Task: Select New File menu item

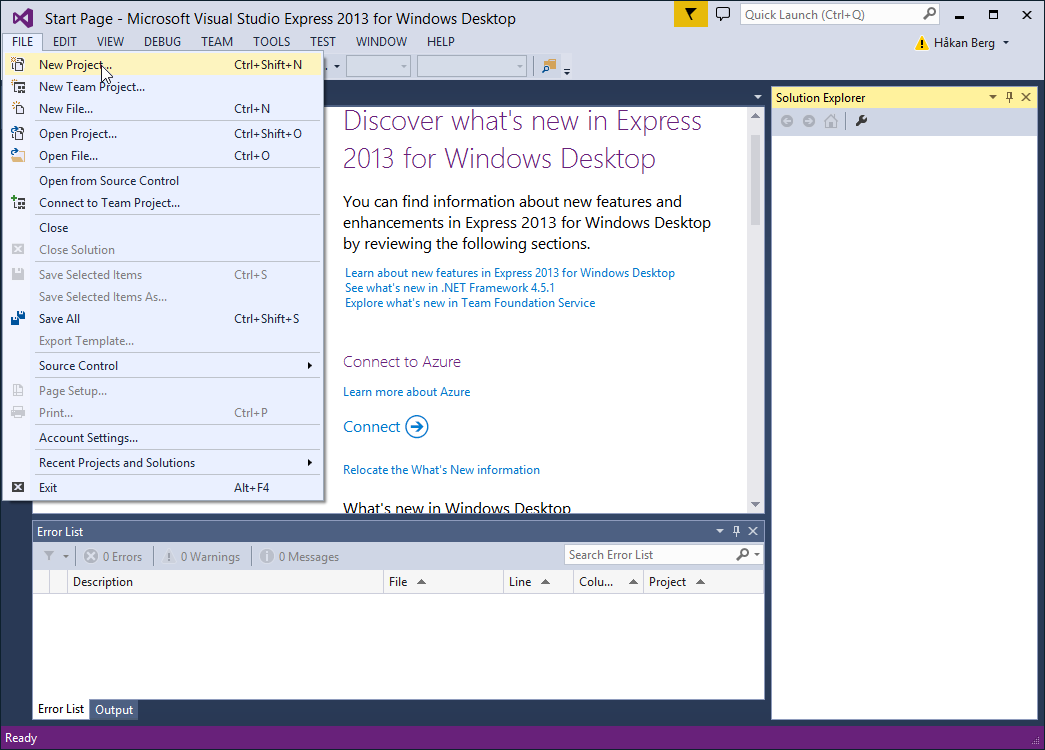Action: 163,109
